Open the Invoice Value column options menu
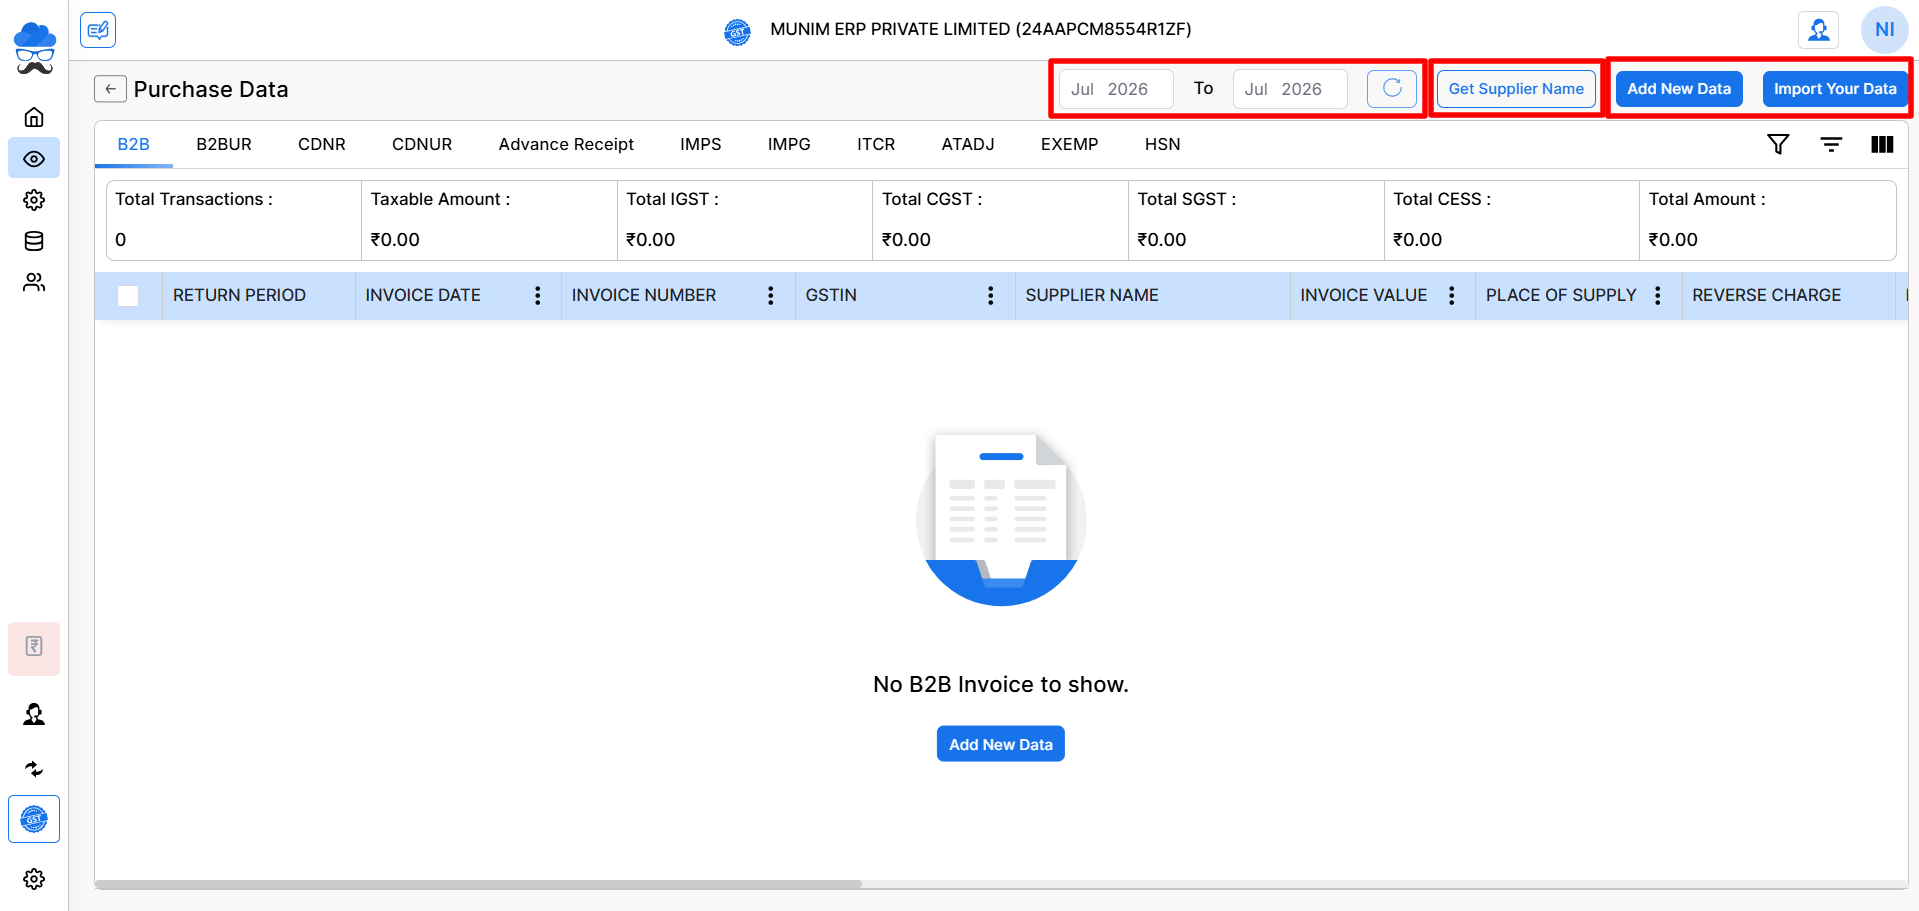The height and width of the screenshot is (911, 1919). click(1452, 296)
